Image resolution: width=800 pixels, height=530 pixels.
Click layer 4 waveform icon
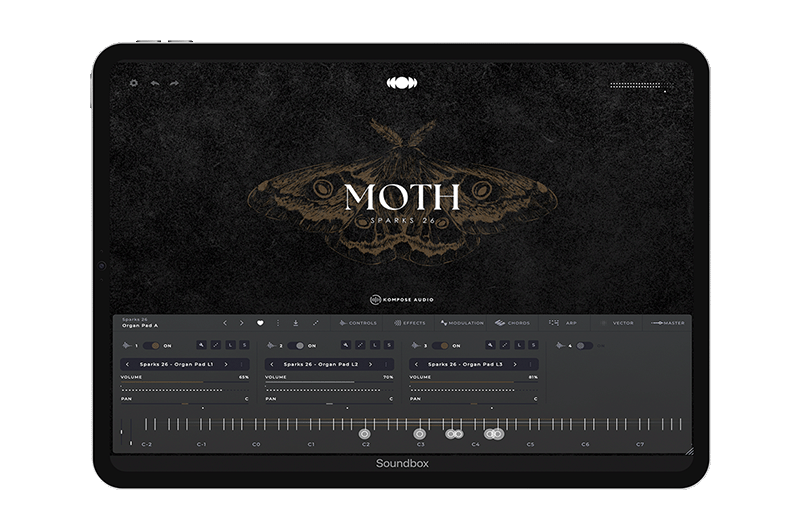[561, 346]
